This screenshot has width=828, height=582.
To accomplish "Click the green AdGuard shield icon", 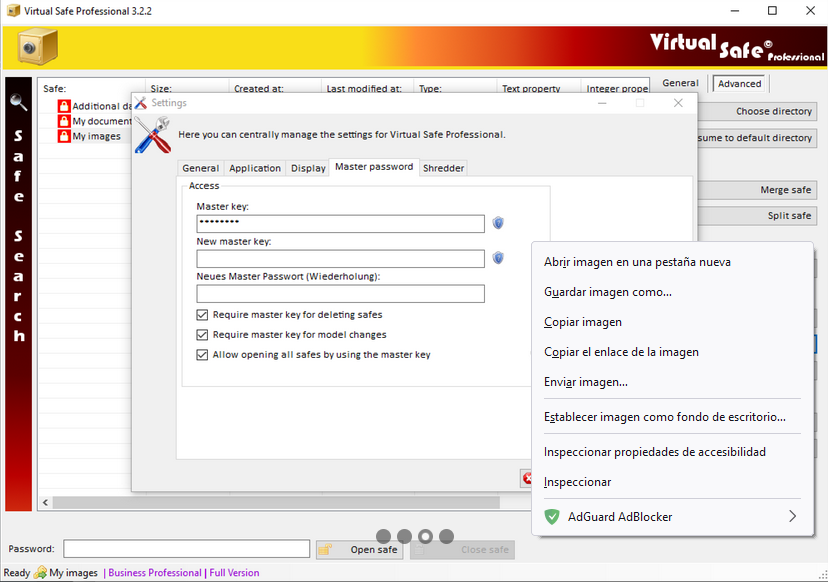I will (552, 517).
